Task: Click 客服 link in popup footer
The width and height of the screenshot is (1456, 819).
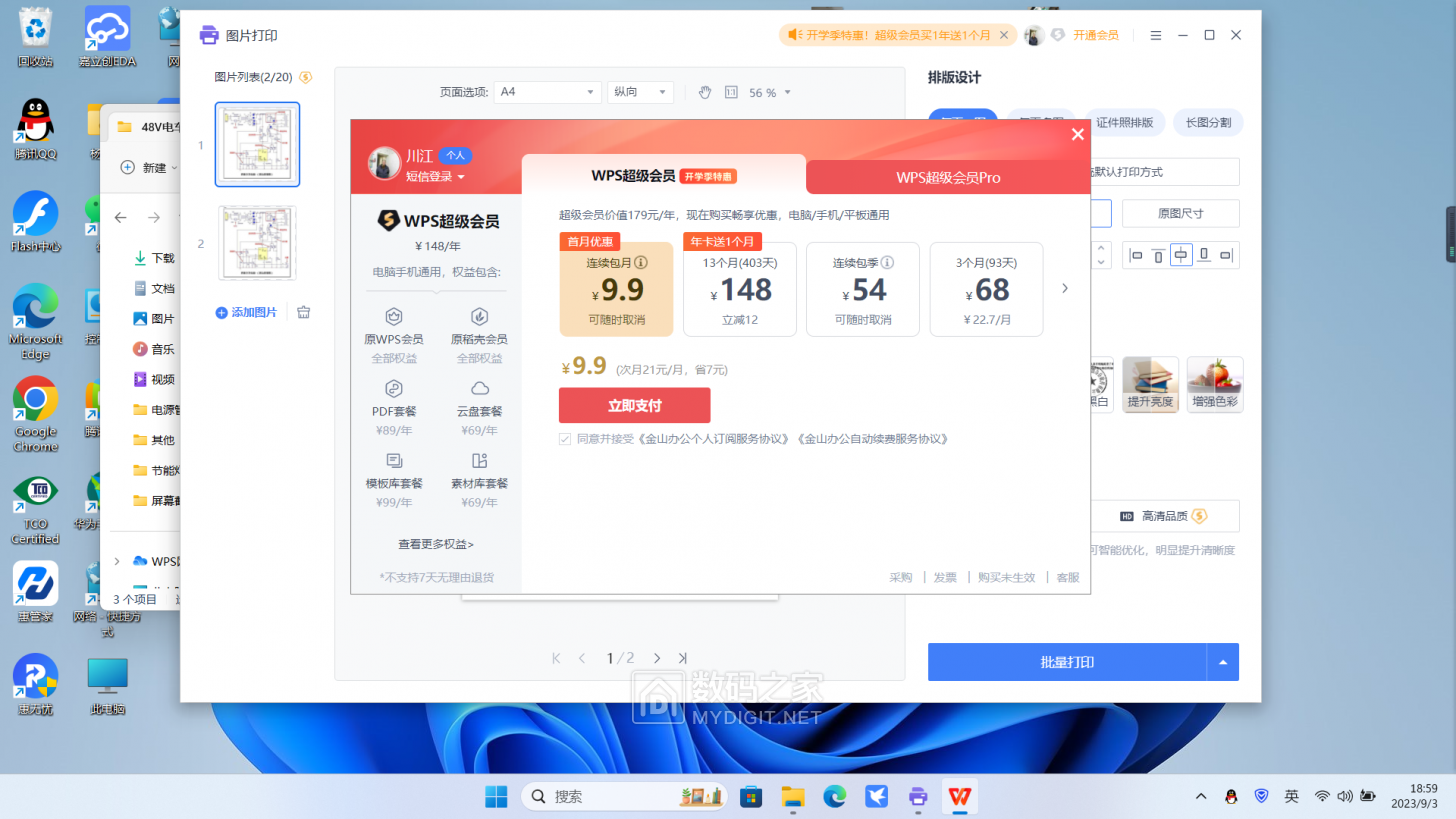Action: [x=1068, y=577]
